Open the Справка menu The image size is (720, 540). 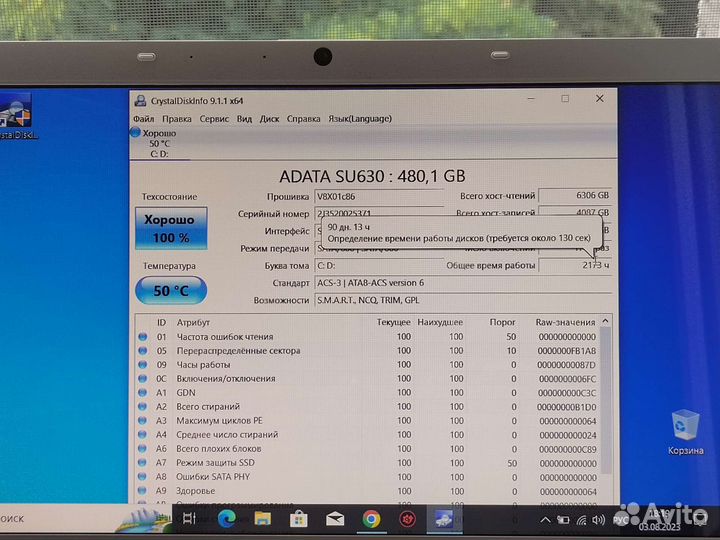(x=304, y=118)
